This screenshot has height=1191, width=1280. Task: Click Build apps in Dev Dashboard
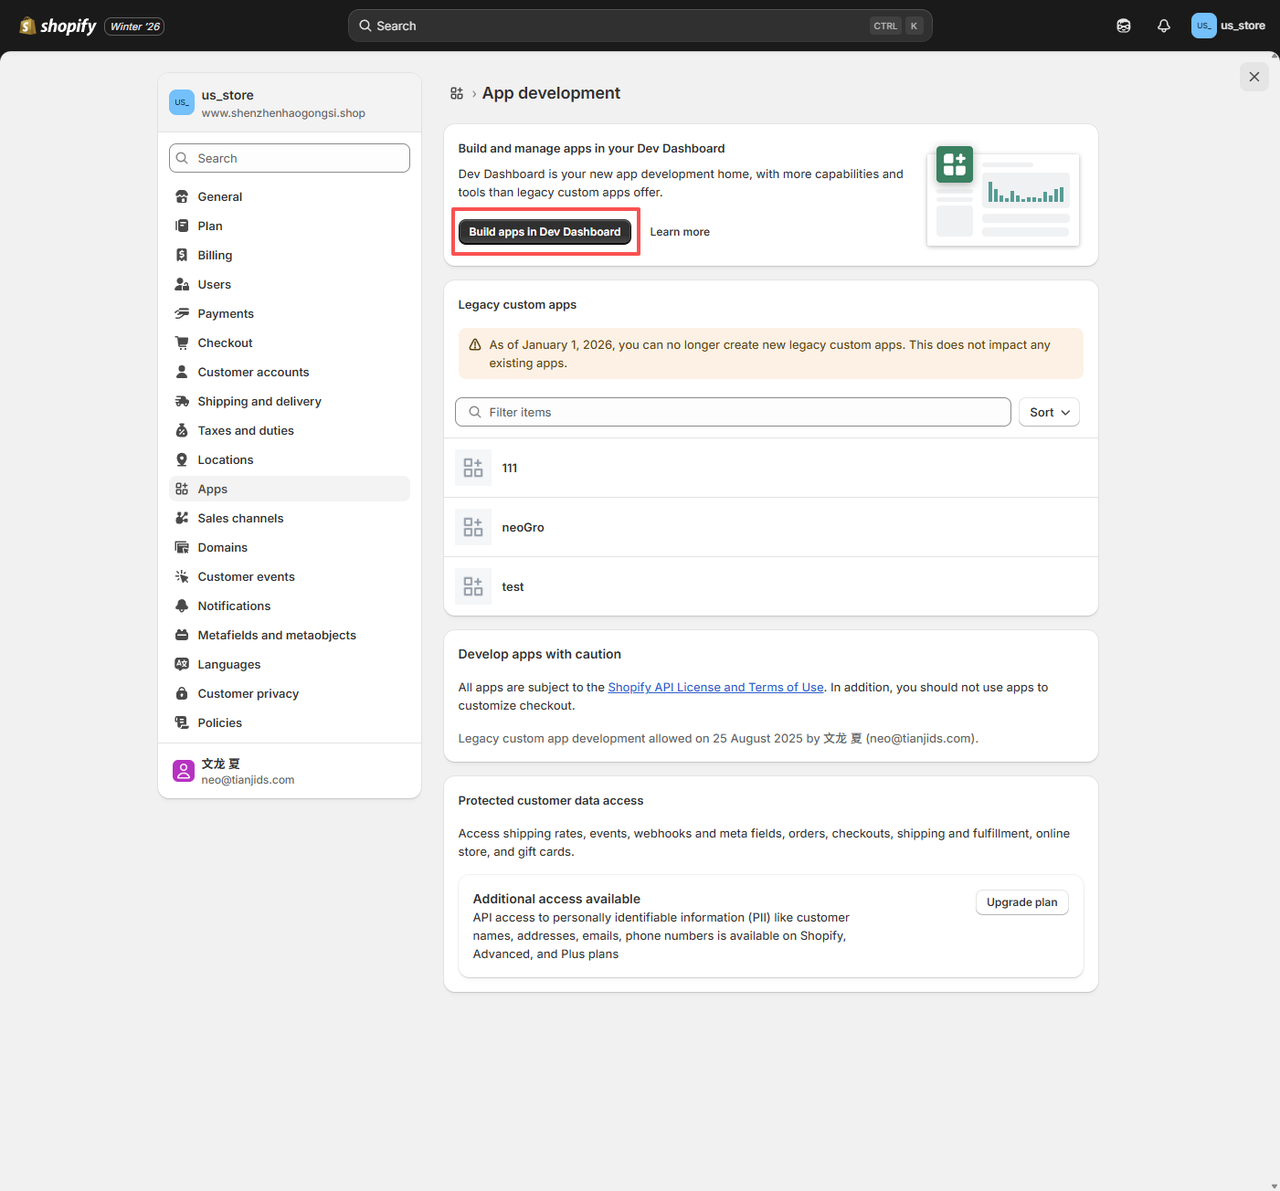click(545, 232)
